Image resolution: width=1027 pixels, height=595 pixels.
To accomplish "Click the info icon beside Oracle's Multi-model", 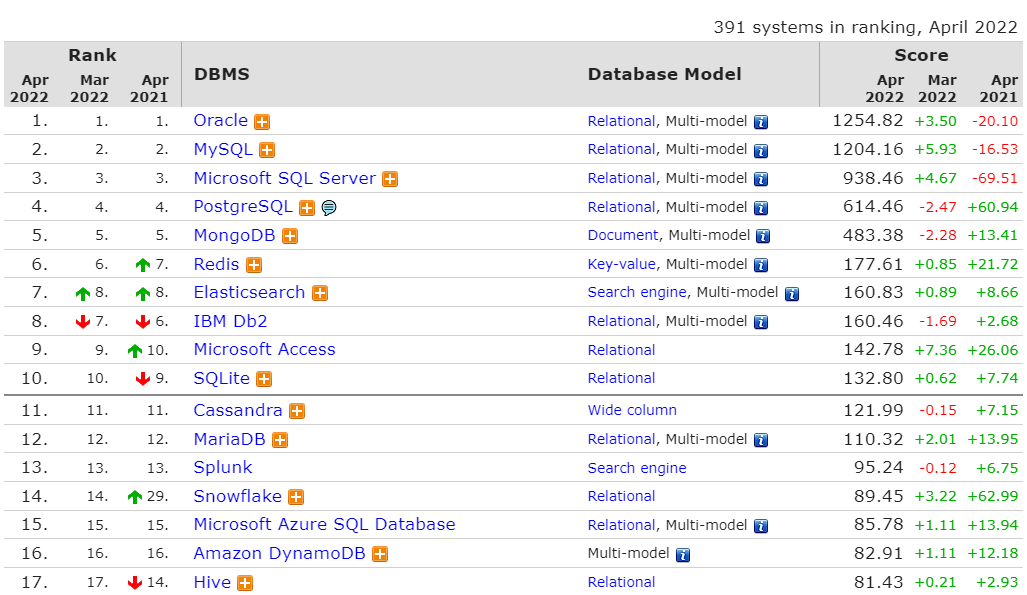I will 761,122.
